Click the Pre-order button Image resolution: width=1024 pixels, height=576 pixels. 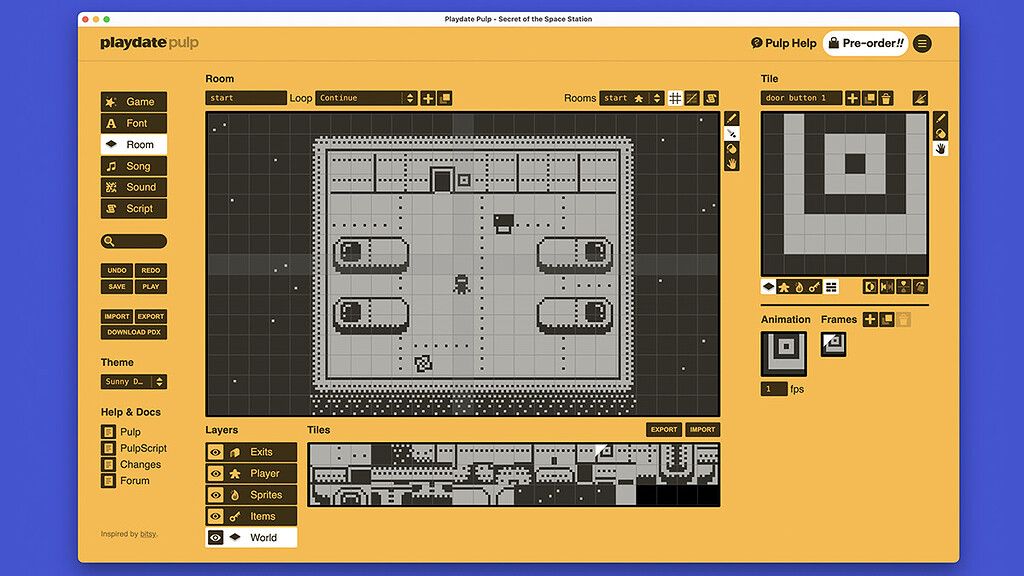866,43
